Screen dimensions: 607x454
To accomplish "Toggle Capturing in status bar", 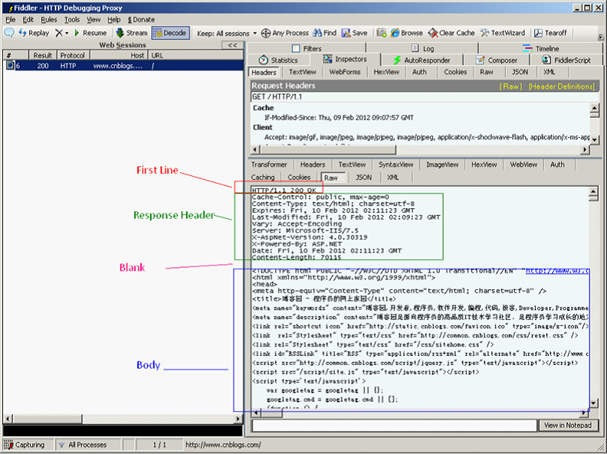I will 25,445.
